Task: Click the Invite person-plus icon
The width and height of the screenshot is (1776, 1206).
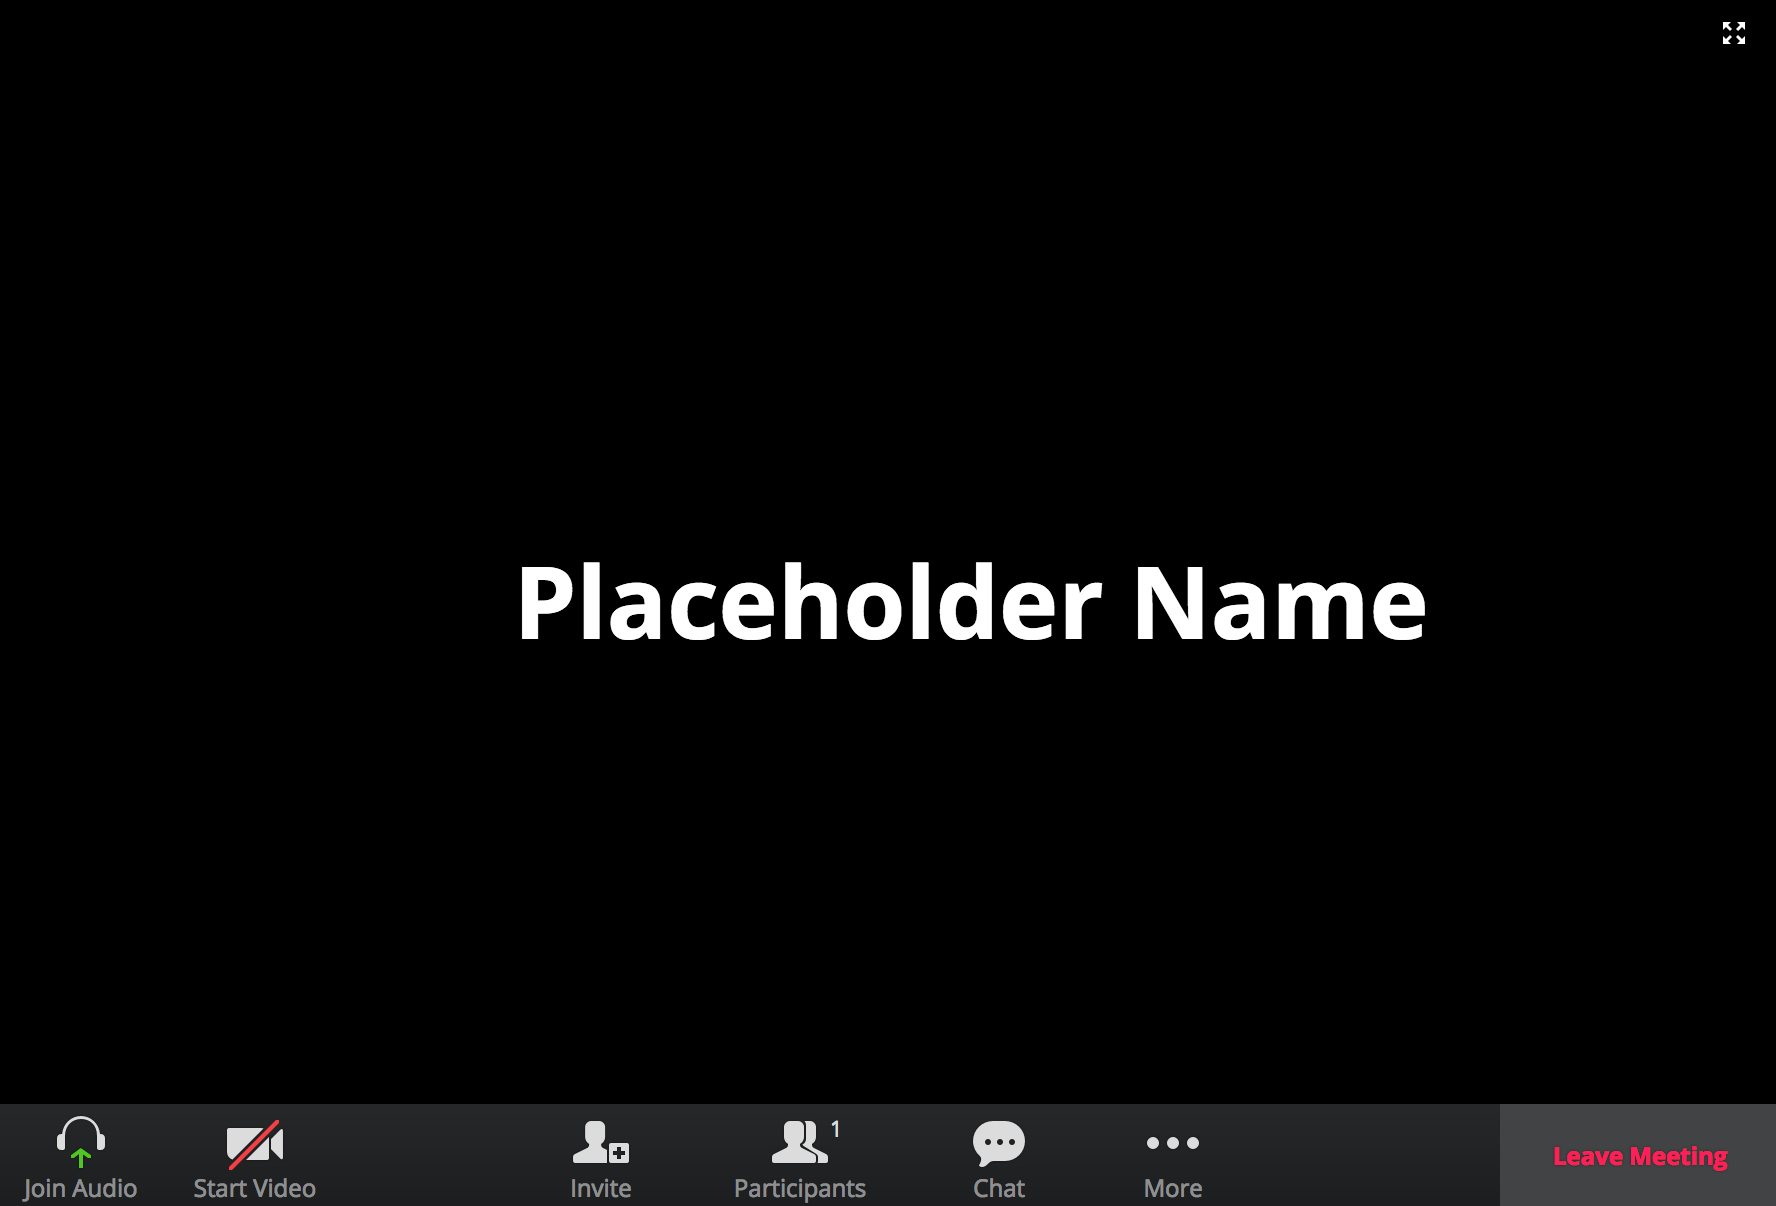Action: pos(599,1142)
